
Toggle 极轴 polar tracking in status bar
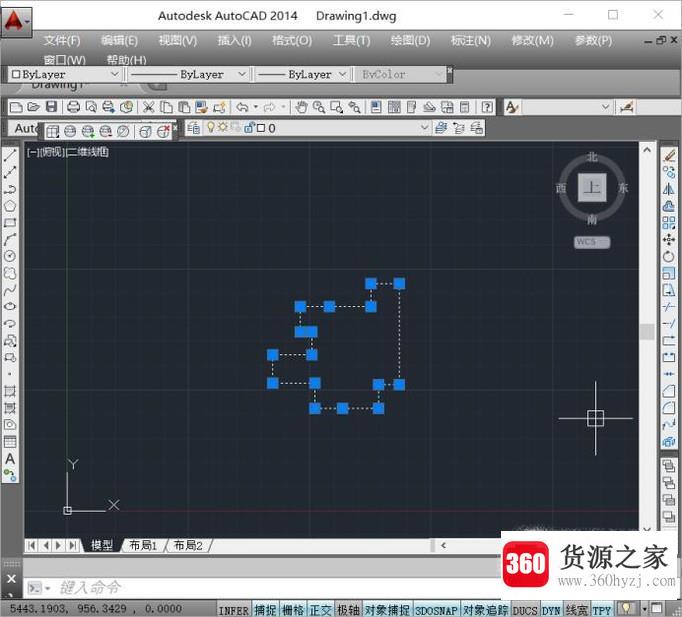point(348,610)
